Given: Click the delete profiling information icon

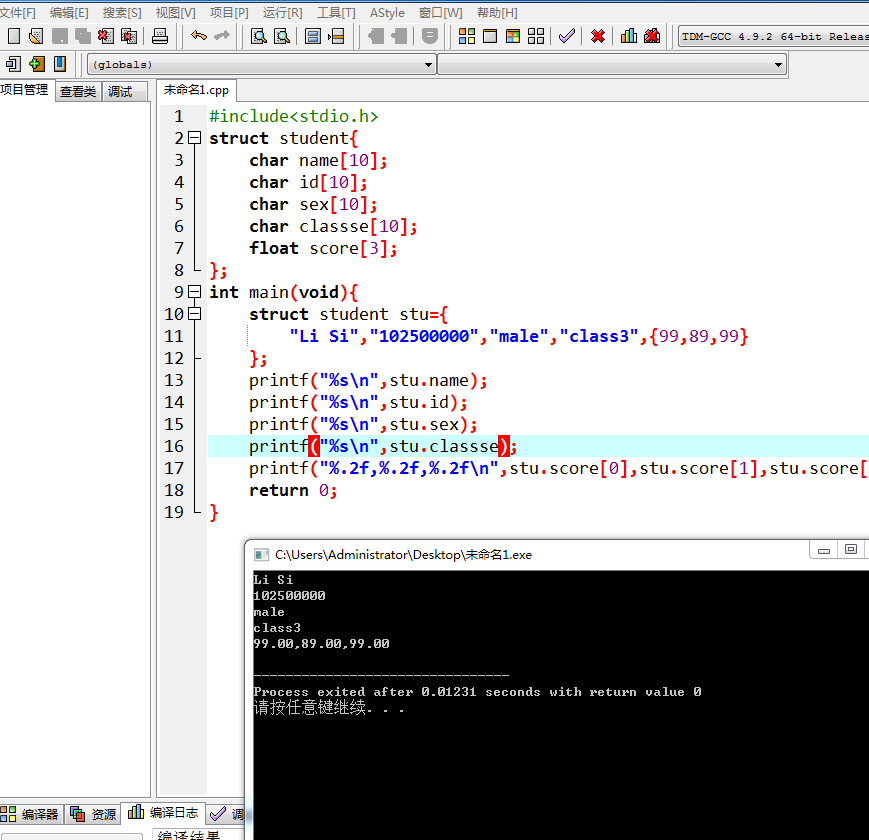Looking at the screenshot, I should point(652,37).
